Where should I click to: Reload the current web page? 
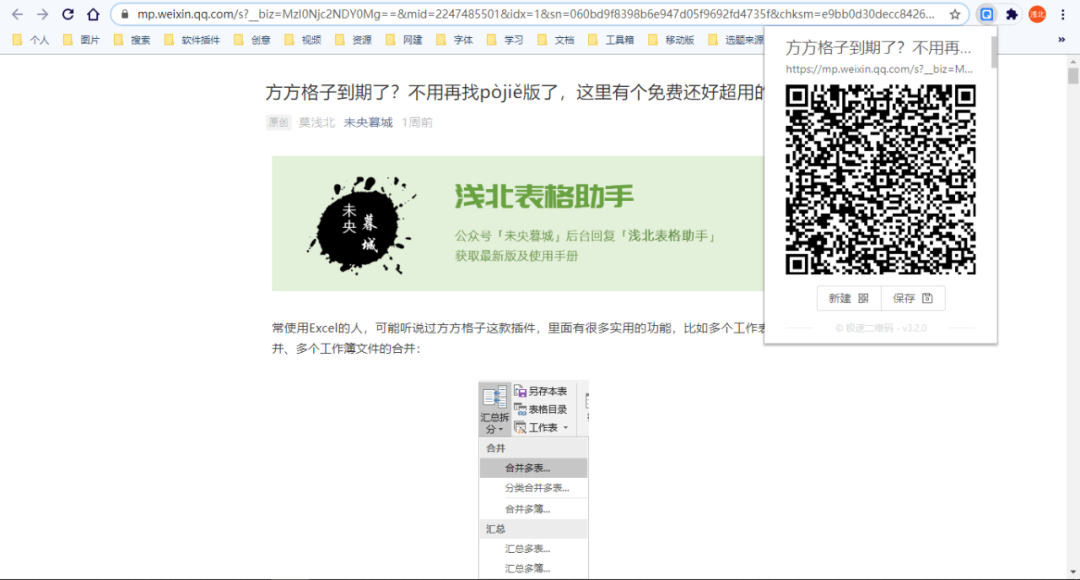coord(68,14)
